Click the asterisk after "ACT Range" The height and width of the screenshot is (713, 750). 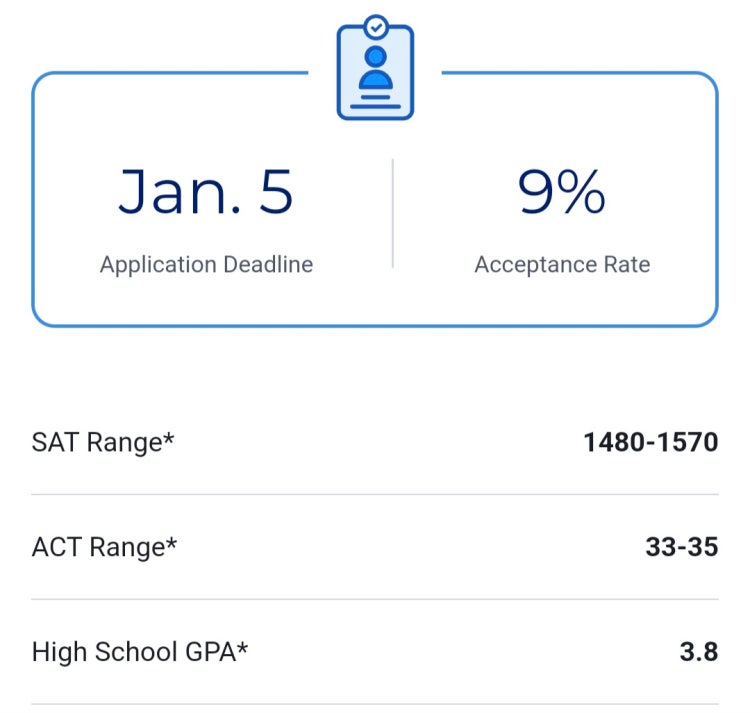pyautogui.click(x=171, y=542)
